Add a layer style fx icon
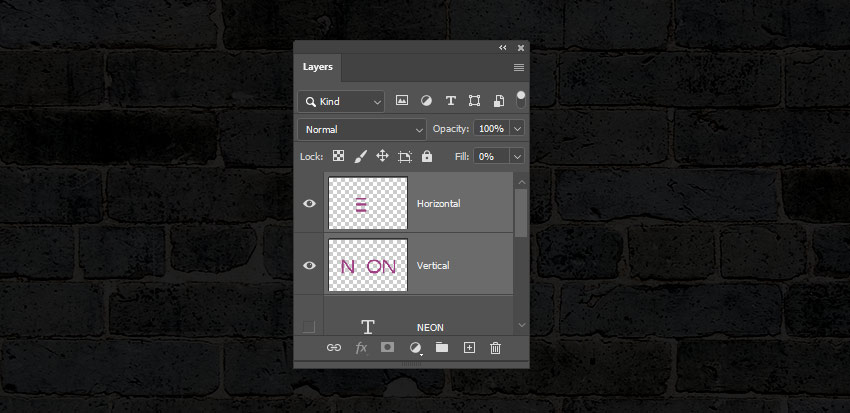Viewport: 850px width, 413px height. (x=361, y=348)
